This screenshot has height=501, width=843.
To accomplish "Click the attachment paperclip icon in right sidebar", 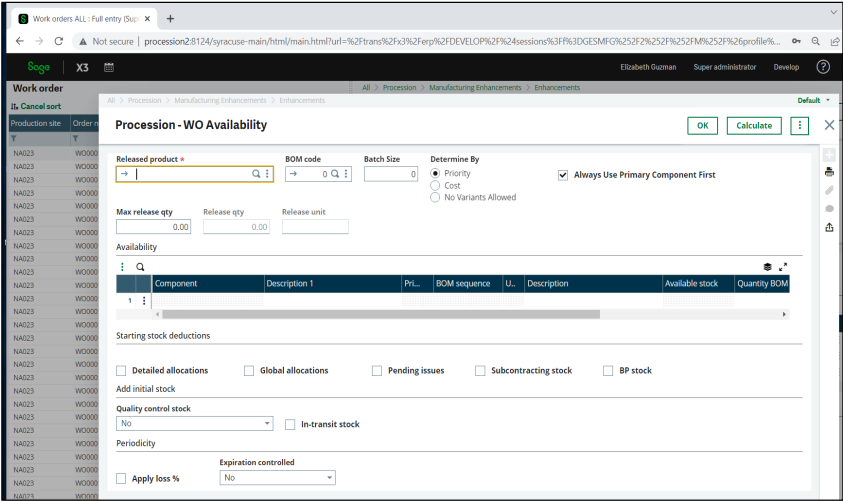I will 829,190.
